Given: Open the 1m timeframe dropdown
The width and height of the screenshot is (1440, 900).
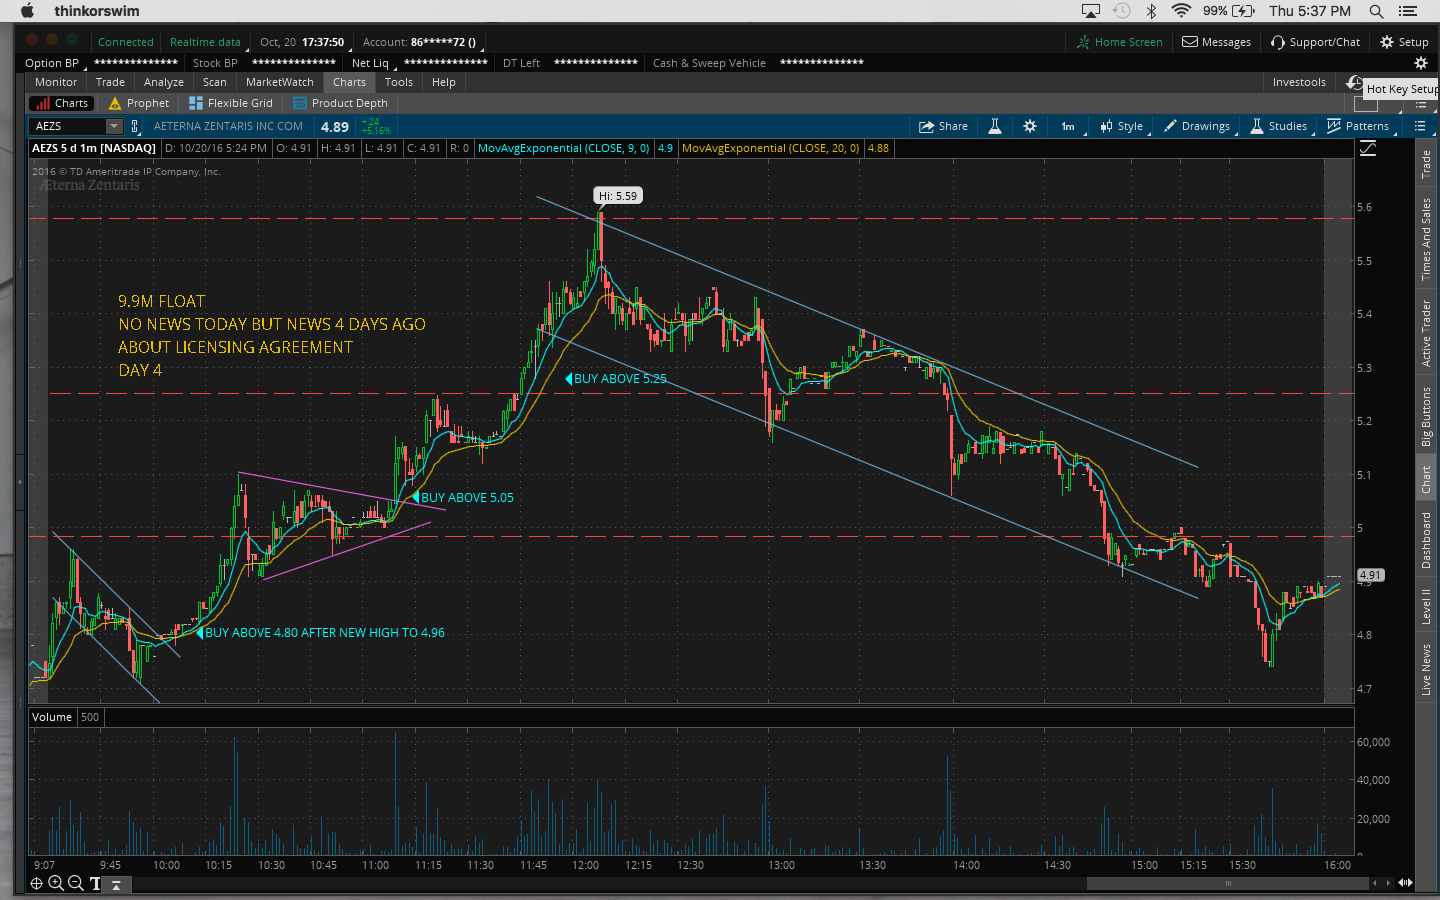Looking at the screenshot, I should (x=1068, y=126).
